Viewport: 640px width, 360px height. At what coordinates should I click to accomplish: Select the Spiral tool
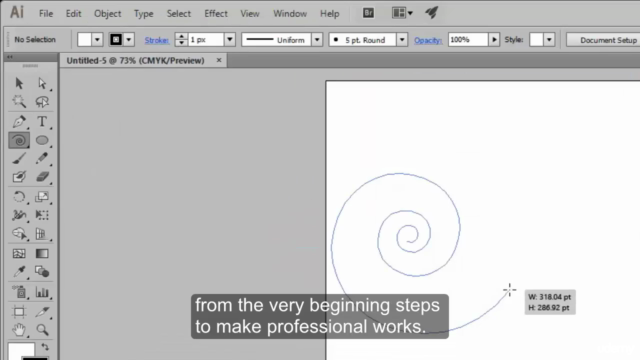19,140
